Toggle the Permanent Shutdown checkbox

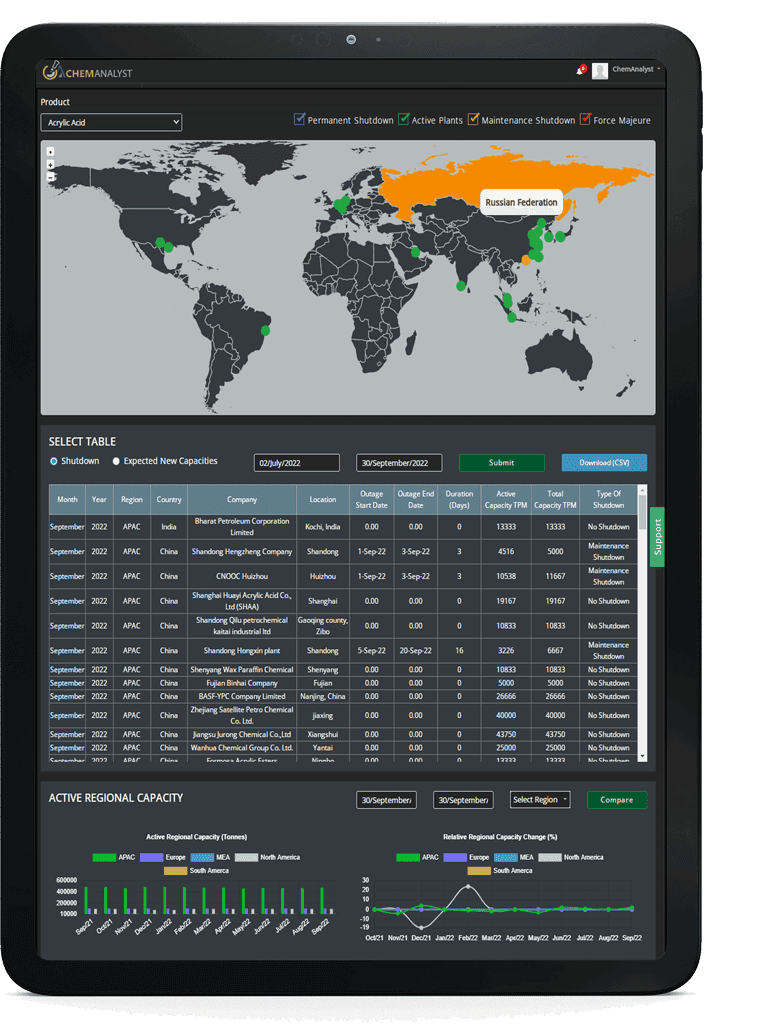point(299,120)
